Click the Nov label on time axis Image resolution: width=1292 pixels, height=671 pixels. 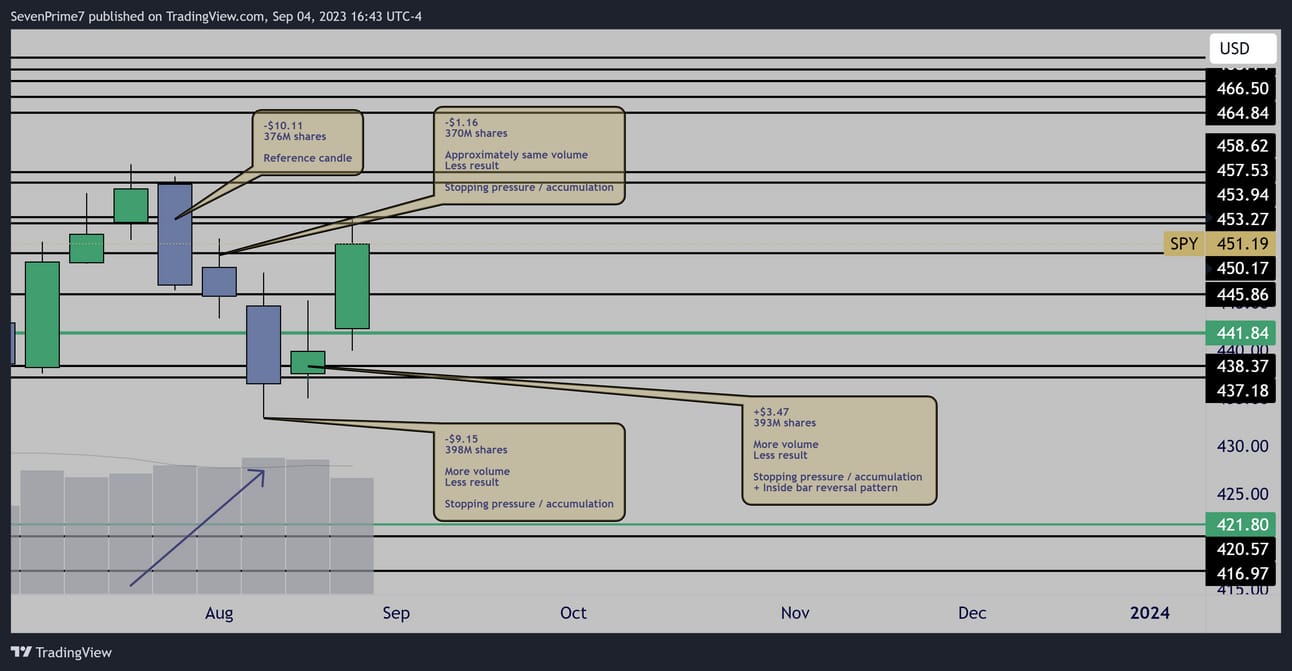point(795,613)
